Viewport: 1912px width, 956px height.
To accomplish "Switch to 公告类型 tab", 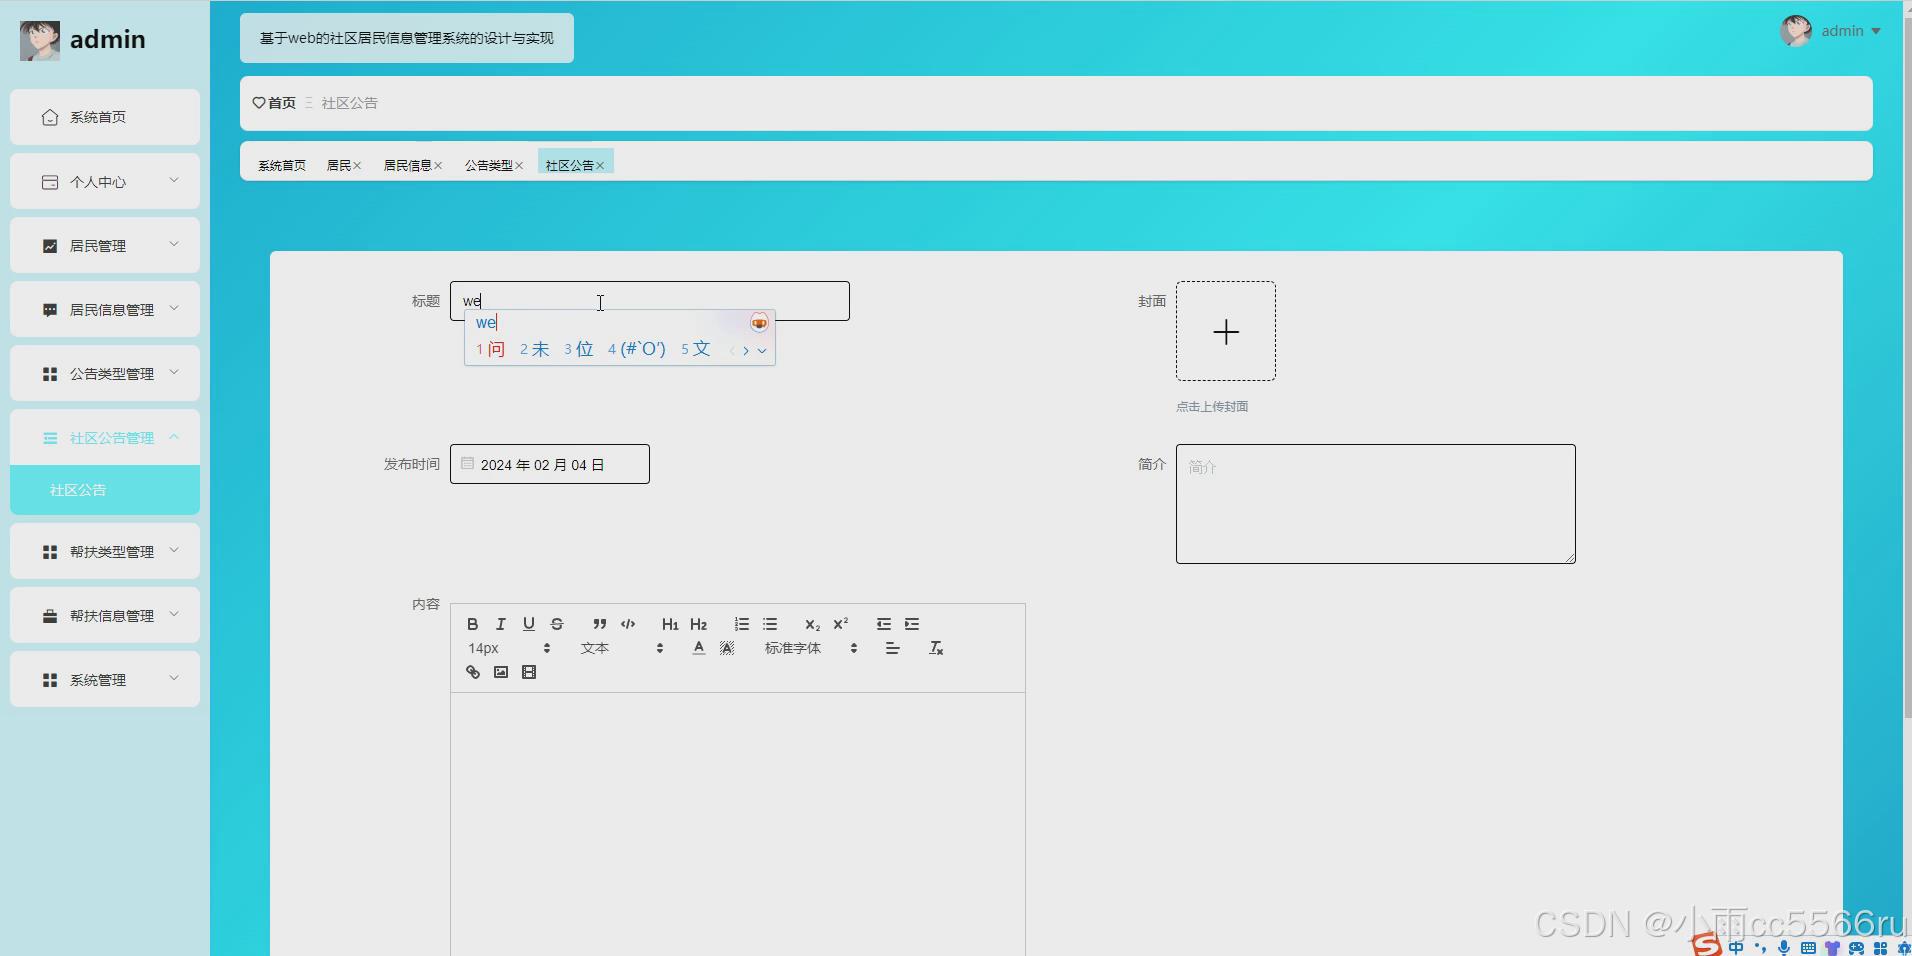I will [x=488, y=165].
